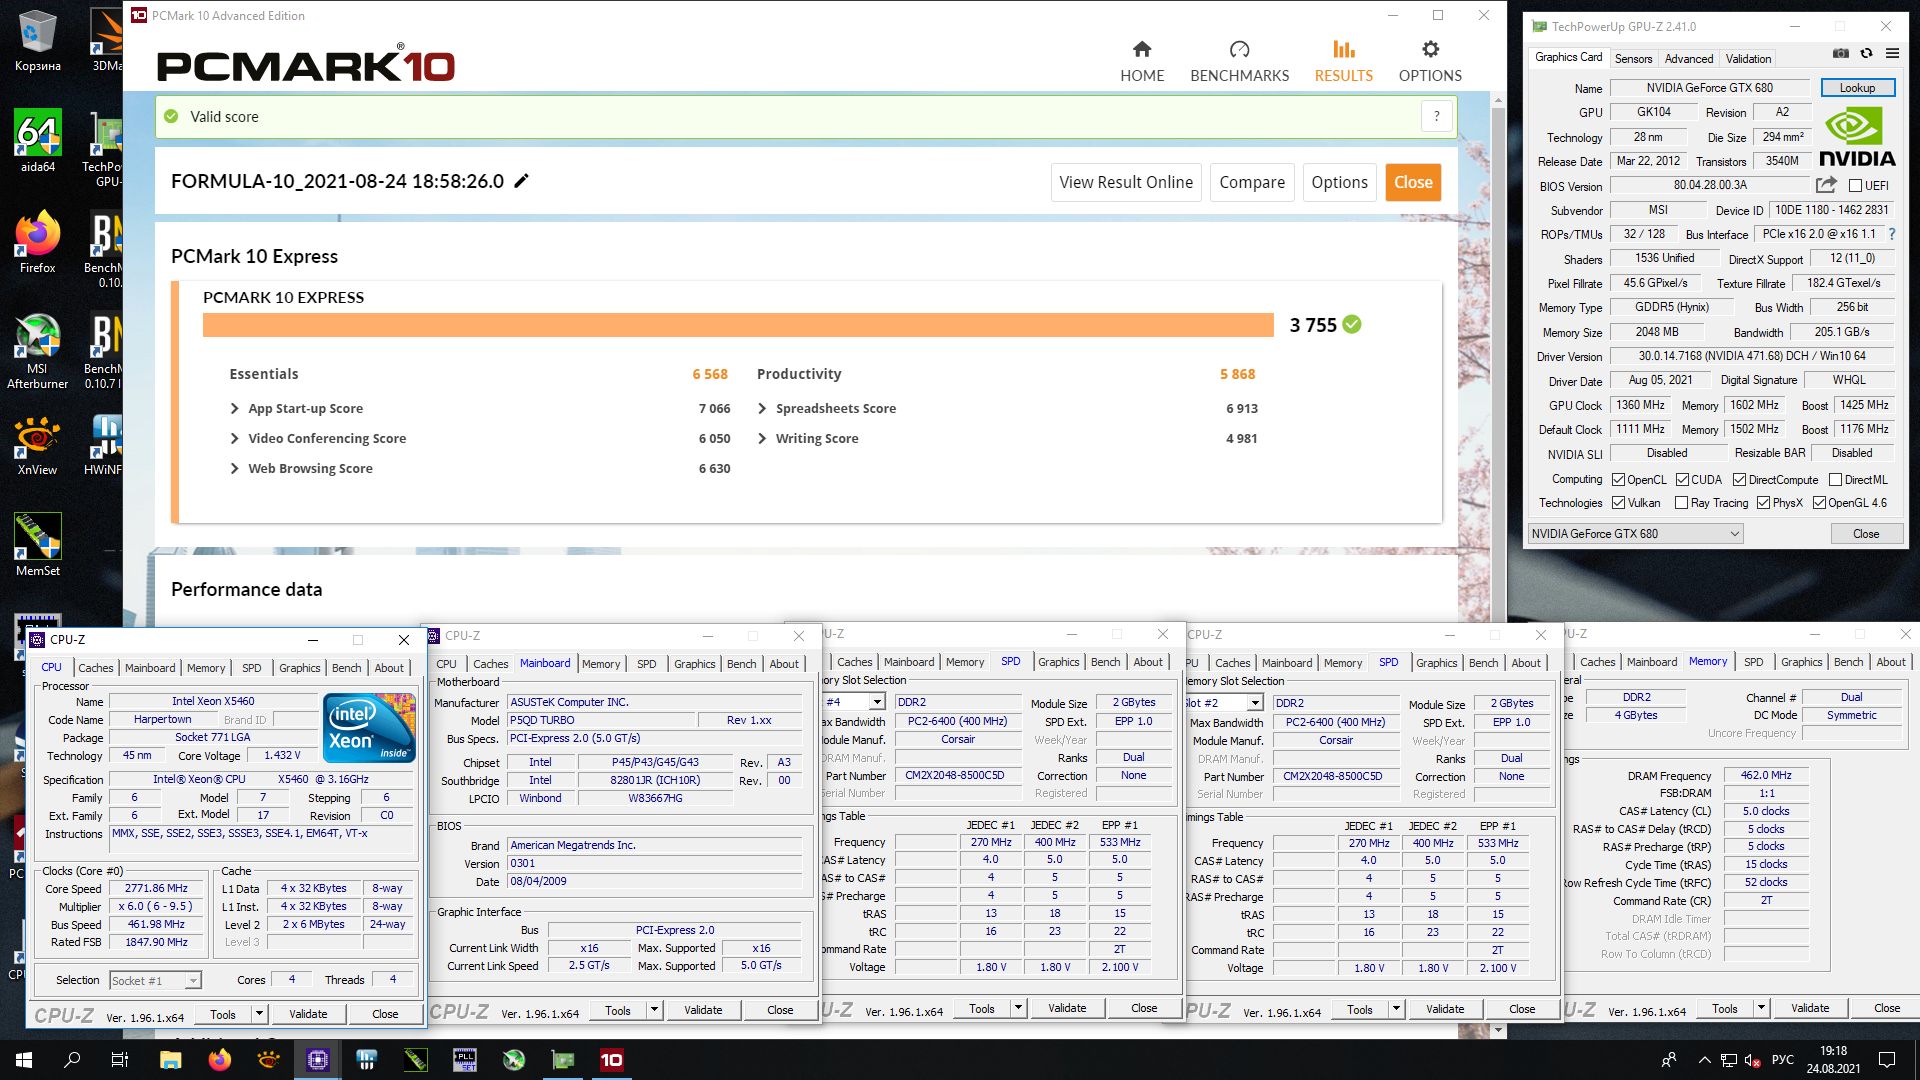Click PCMark 10 Express orange score bar

738,325
